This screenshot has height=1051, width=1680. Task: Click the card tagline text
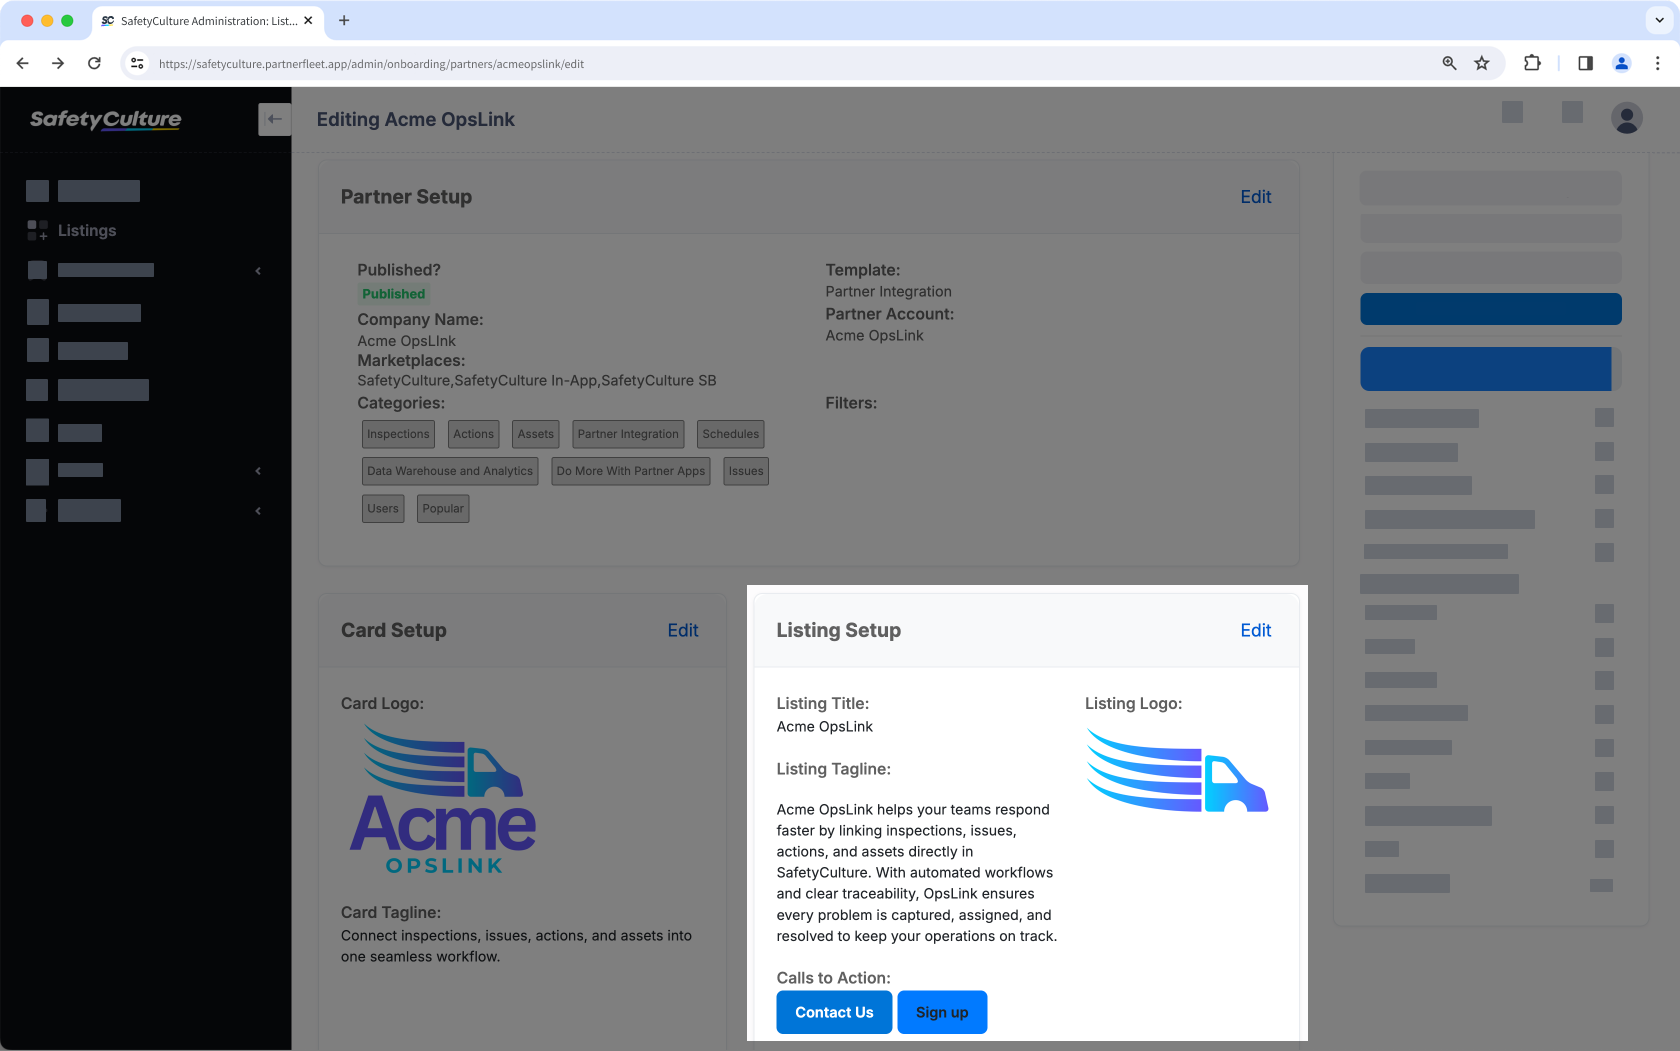coord(516,946)
